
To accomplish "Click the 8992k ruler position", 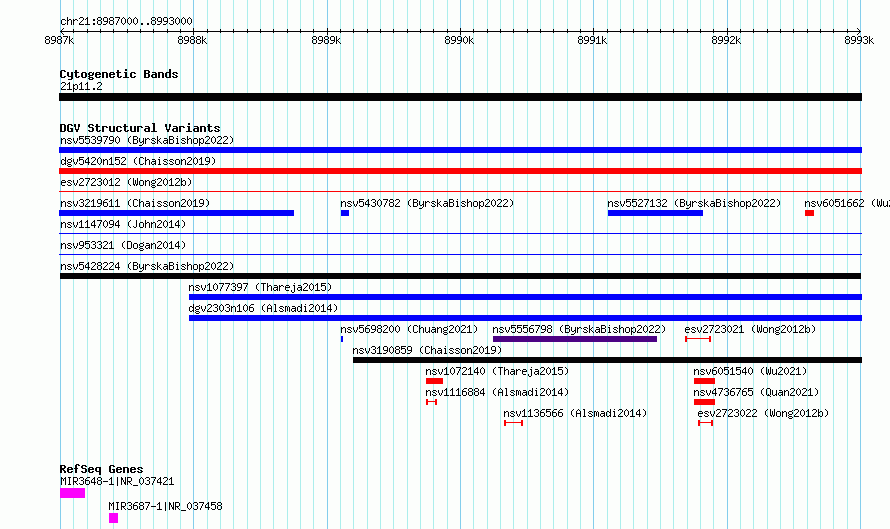I will pos(726,40).
